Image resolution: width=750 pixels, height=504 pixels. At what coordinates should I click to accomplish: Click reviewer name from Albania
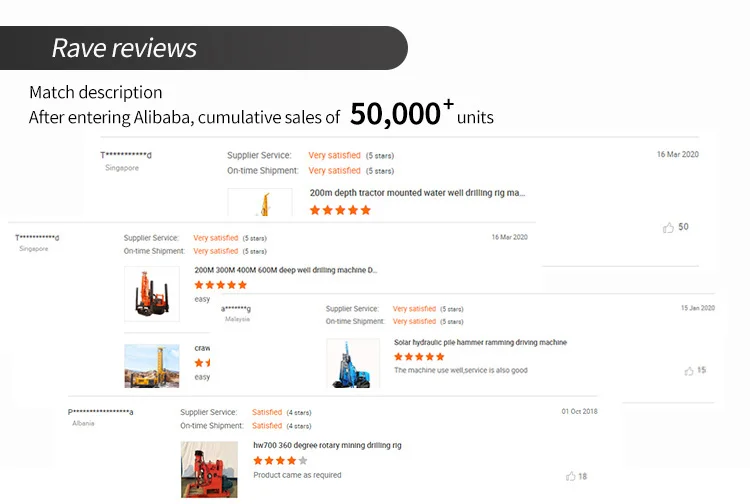100,412
